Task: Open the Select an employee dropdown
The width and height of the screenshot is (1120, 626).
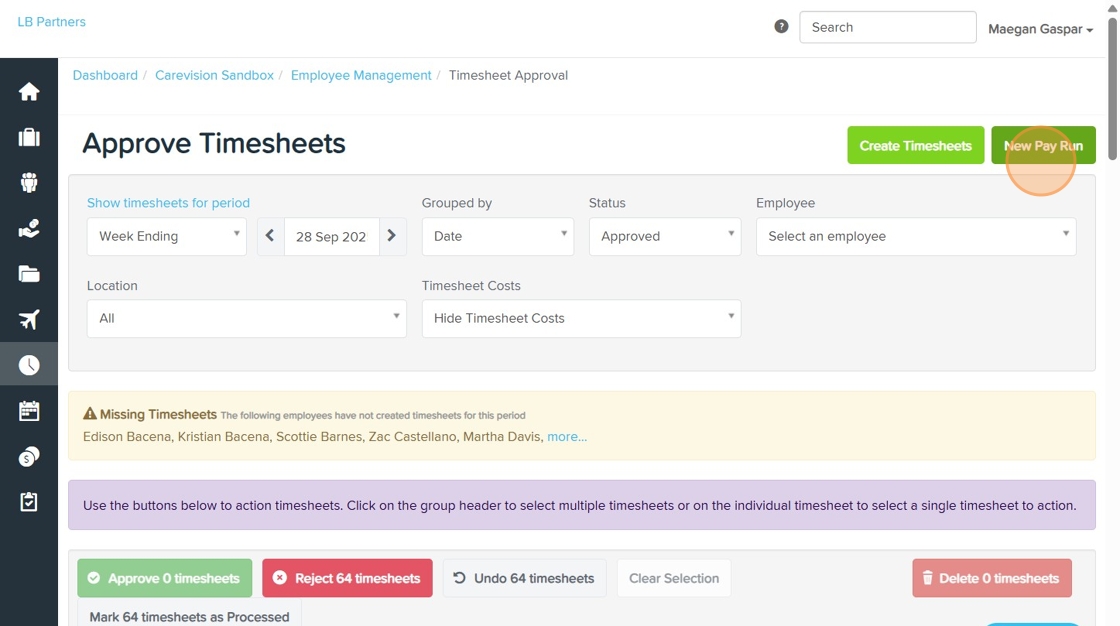Action: pos(915,236)
